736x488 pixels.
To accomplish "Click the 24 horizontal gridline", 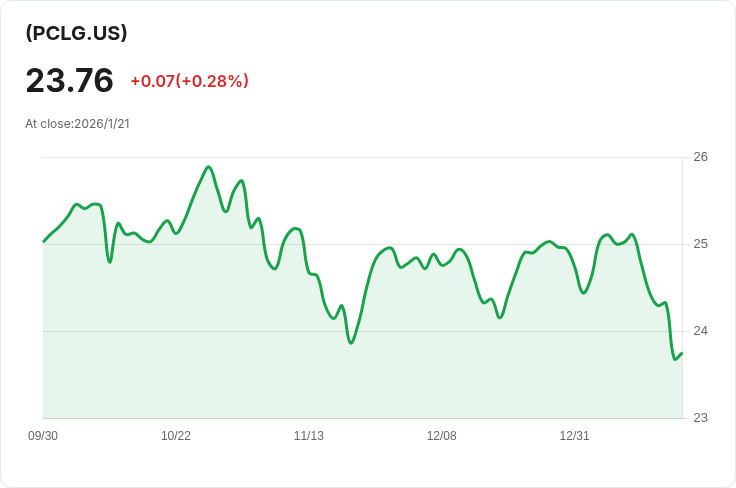I will click(362, 331).
